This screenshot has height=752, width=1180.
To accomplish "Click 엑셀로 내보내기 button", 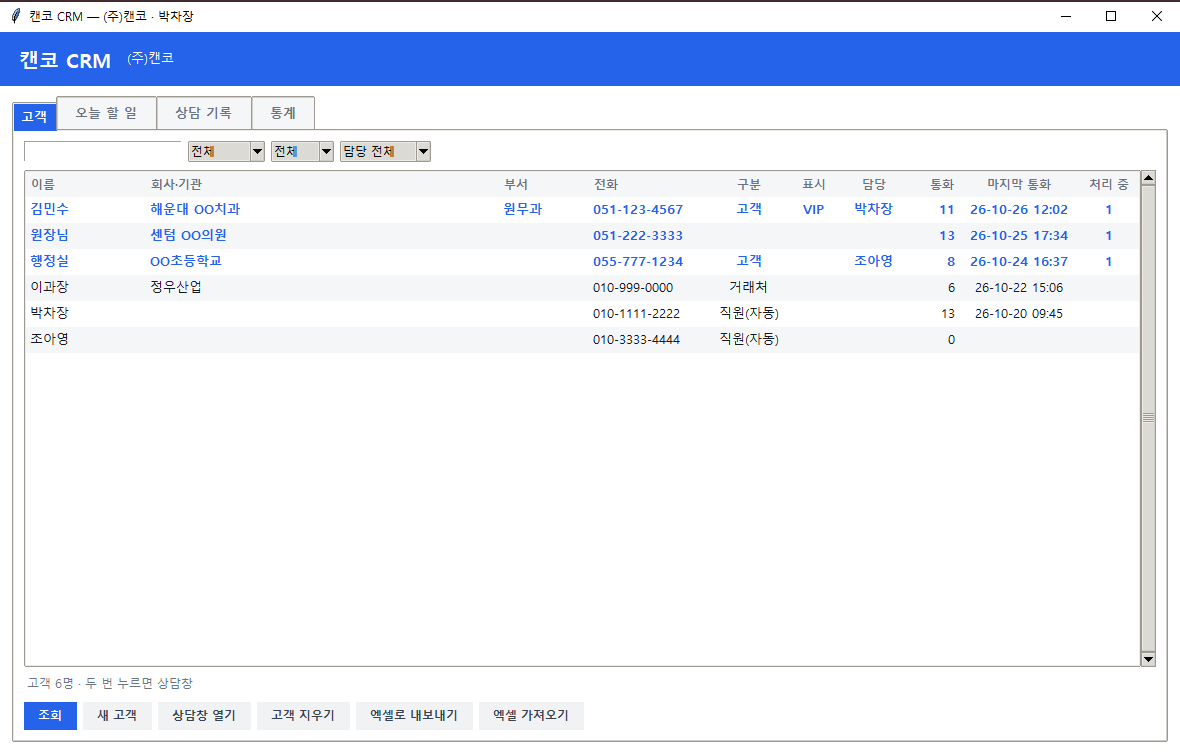I will (414, 715).
